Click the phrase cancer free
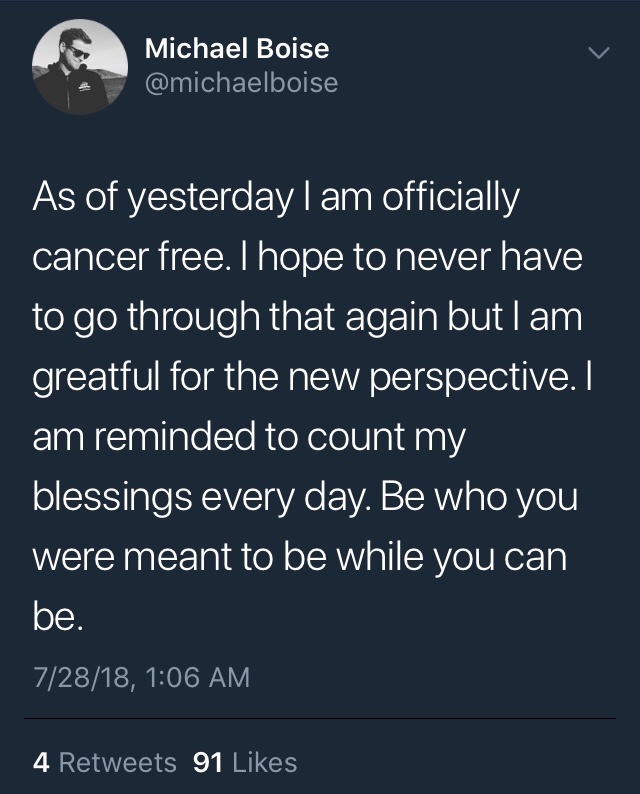Image resolution: width=640 pixels, height=794 pixels. pos(129,257)
